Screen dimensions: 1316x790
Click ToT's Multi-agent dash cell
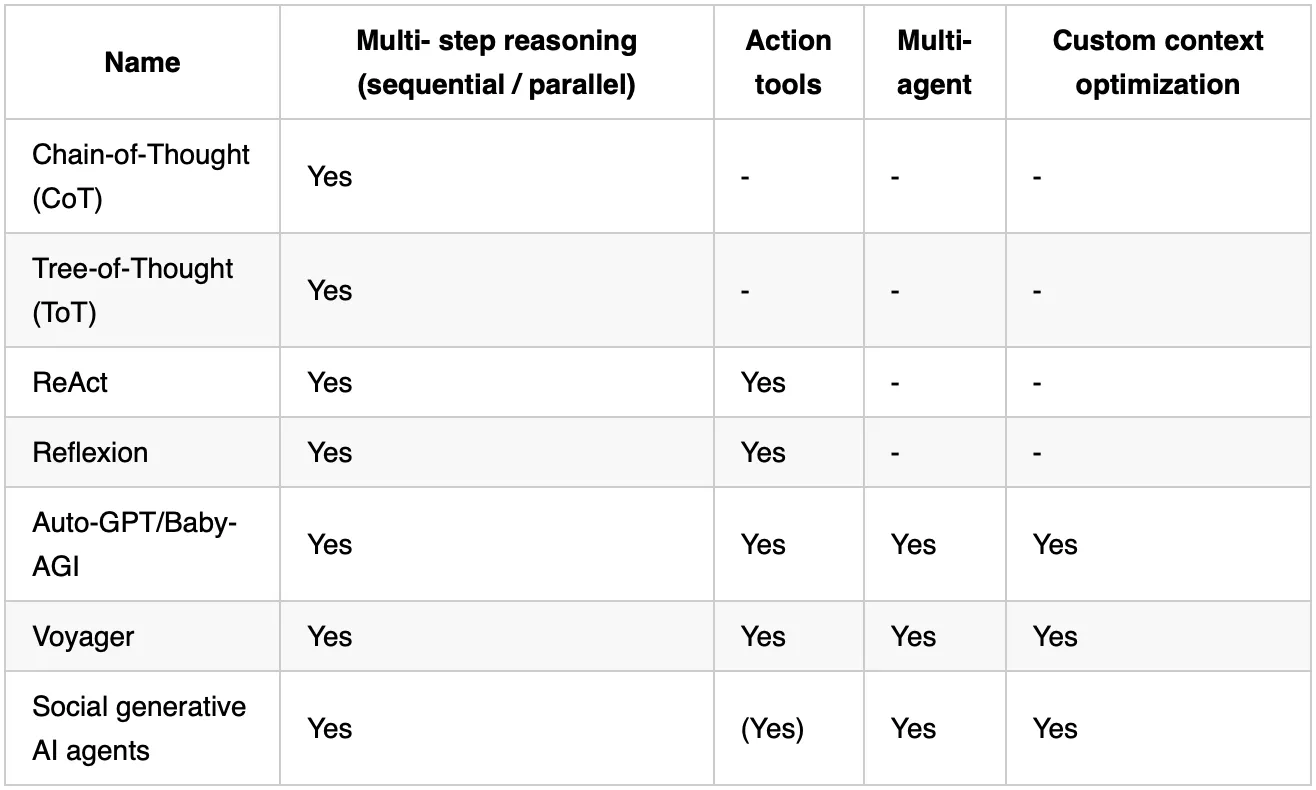coord(896,291)
